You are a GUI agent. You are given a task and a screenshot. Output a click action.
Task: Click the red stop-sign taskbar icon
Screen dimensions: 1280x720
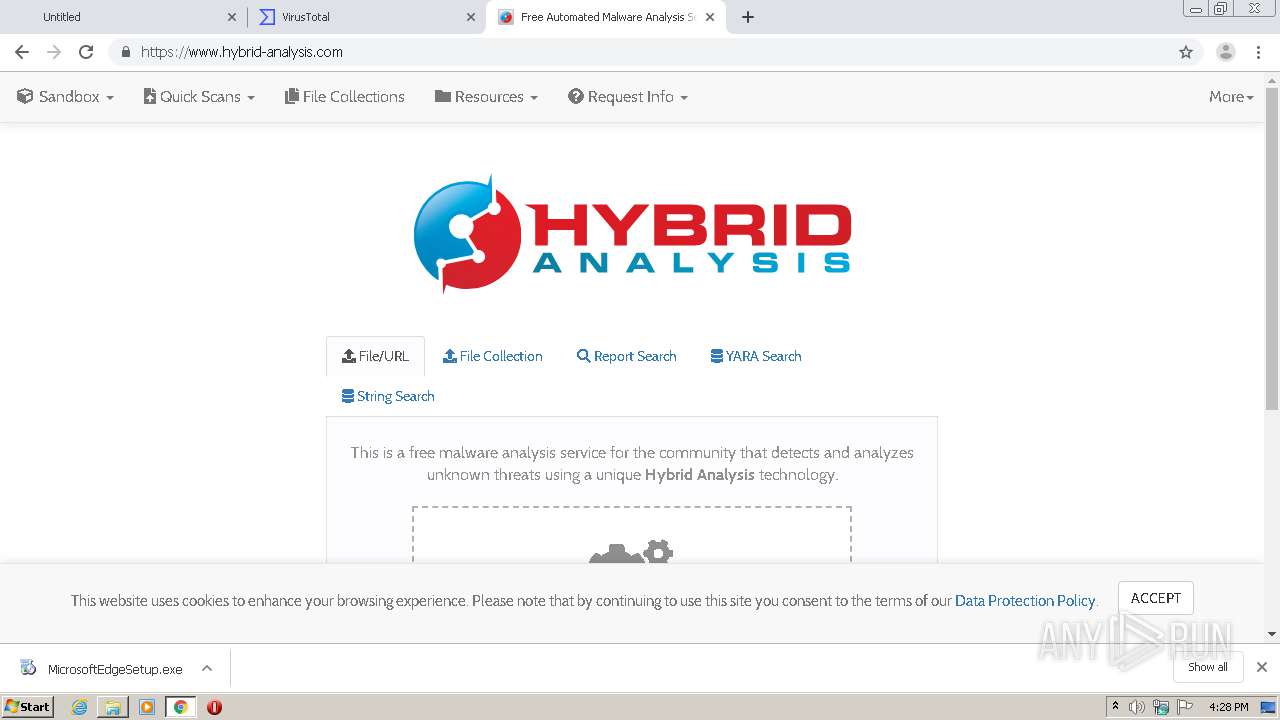click(x=214, y=707)
